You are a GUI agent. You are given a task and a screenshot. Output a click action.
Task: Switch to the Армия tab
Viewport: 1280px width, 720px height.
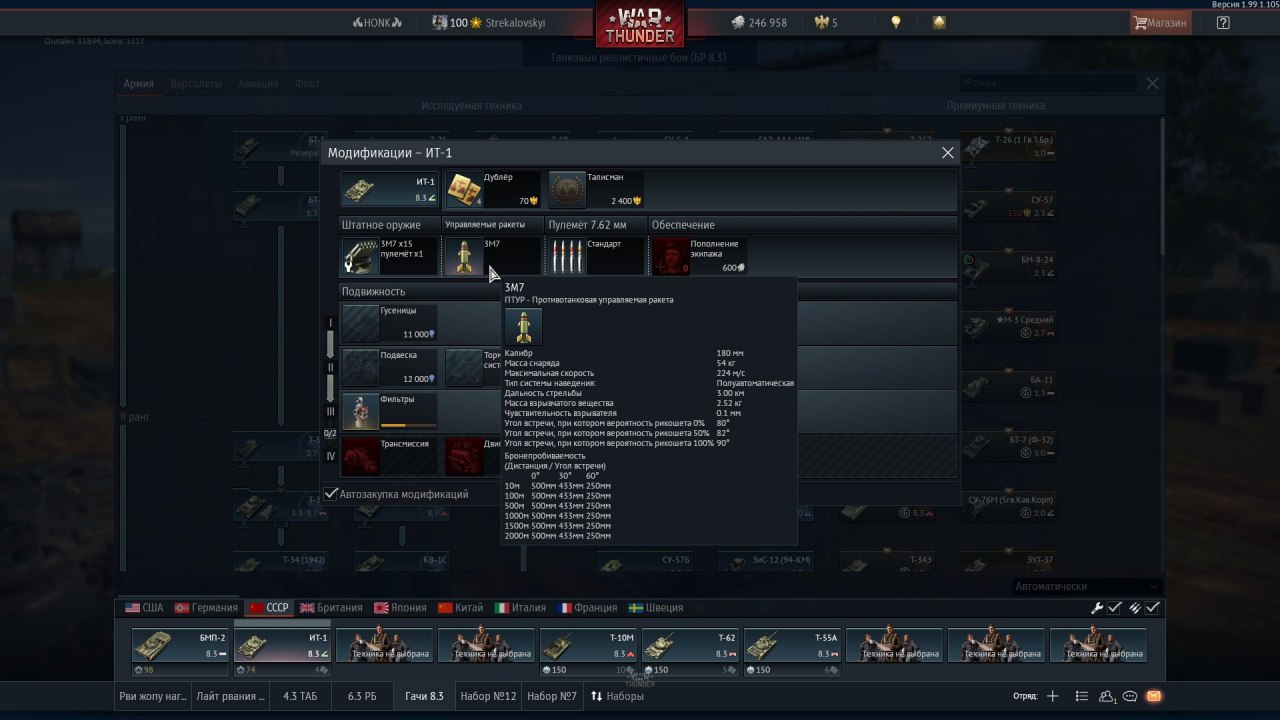coord(138,84)
